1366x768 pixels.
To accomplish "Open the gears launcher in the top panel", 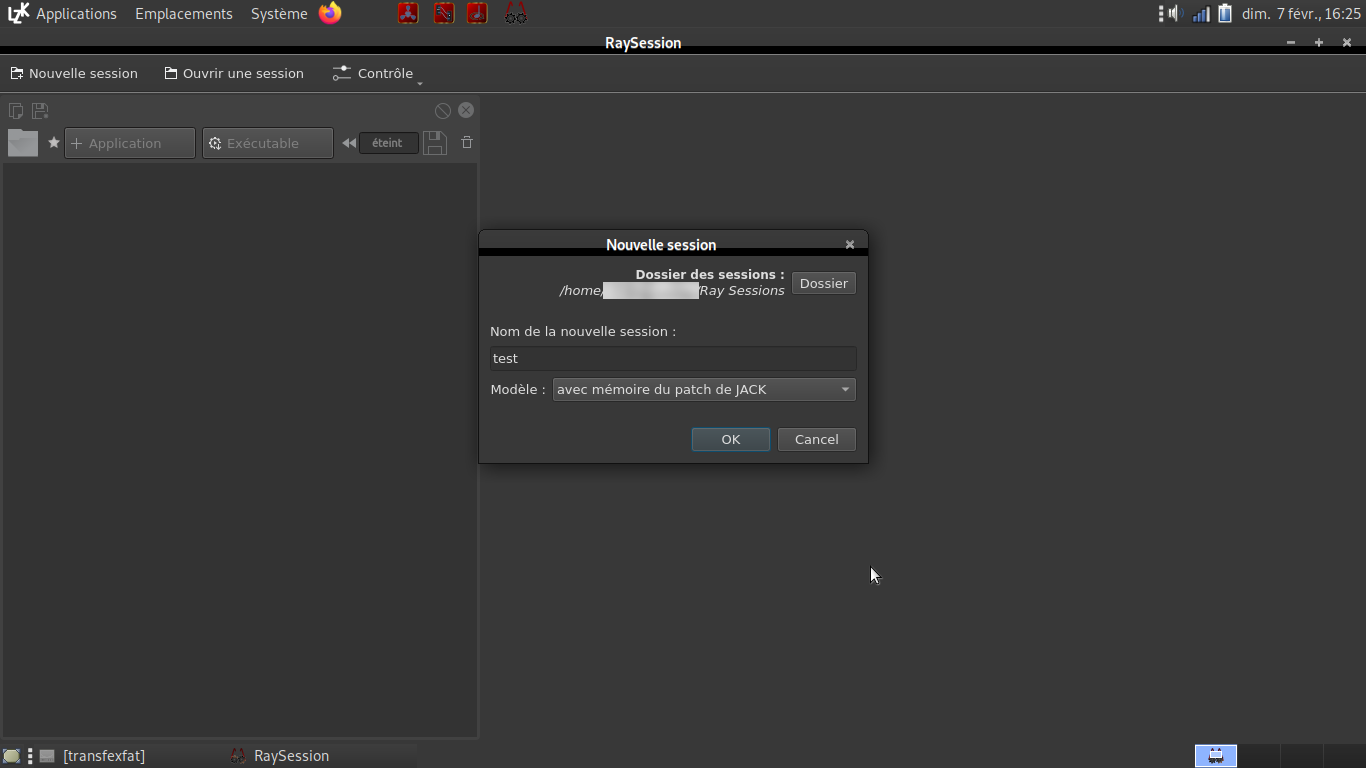I will point(515,13).
